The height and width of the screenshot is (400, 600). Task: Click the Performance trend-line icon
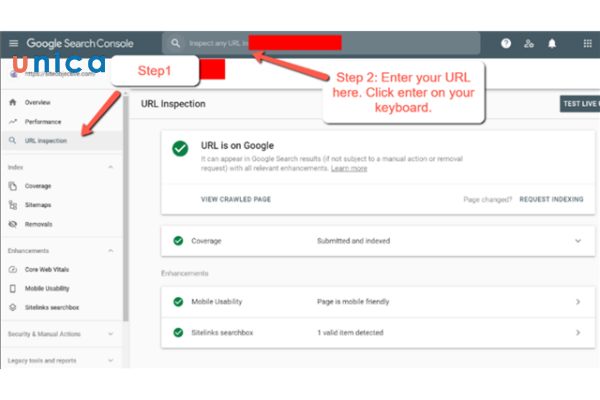click(x=13, y=122)
